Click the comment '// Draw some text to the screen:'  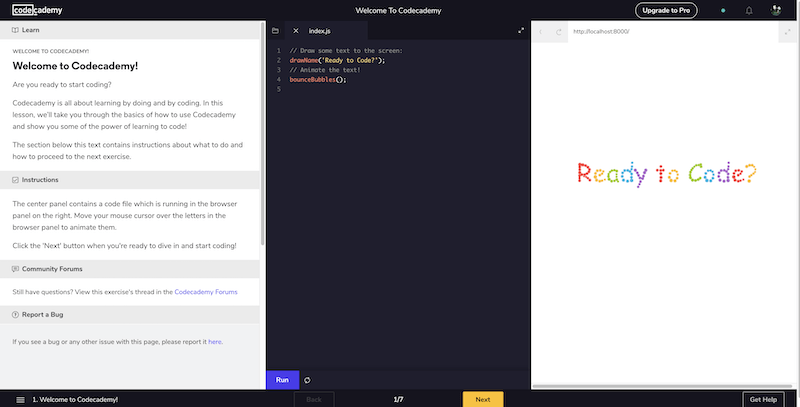[346, 50]
